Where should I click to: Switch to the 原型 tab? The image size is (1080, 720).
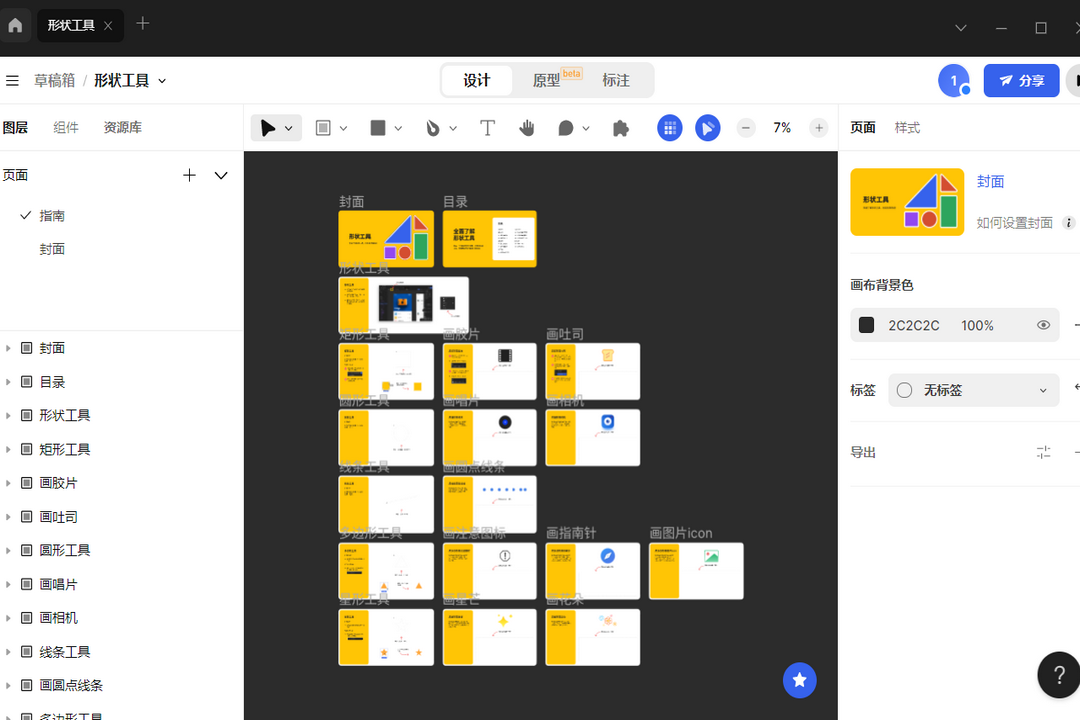546,80
